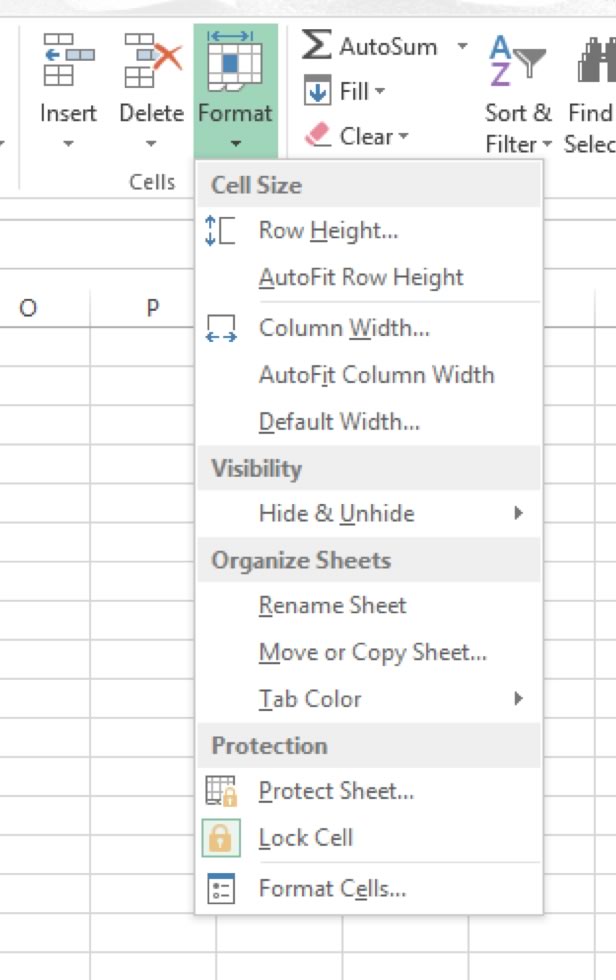Select Move or Copy Sheet

[x=372, y=653]
